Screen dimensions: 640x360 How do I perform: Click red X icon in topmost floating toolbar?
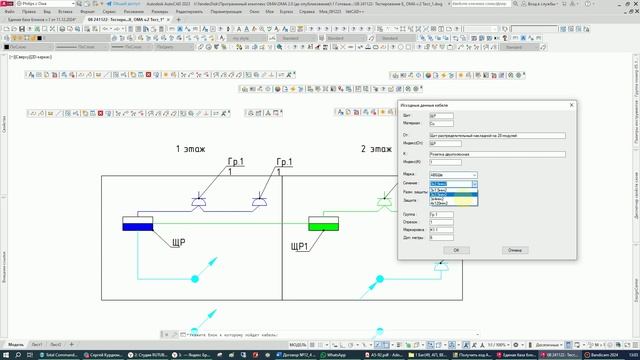(149, 75)
